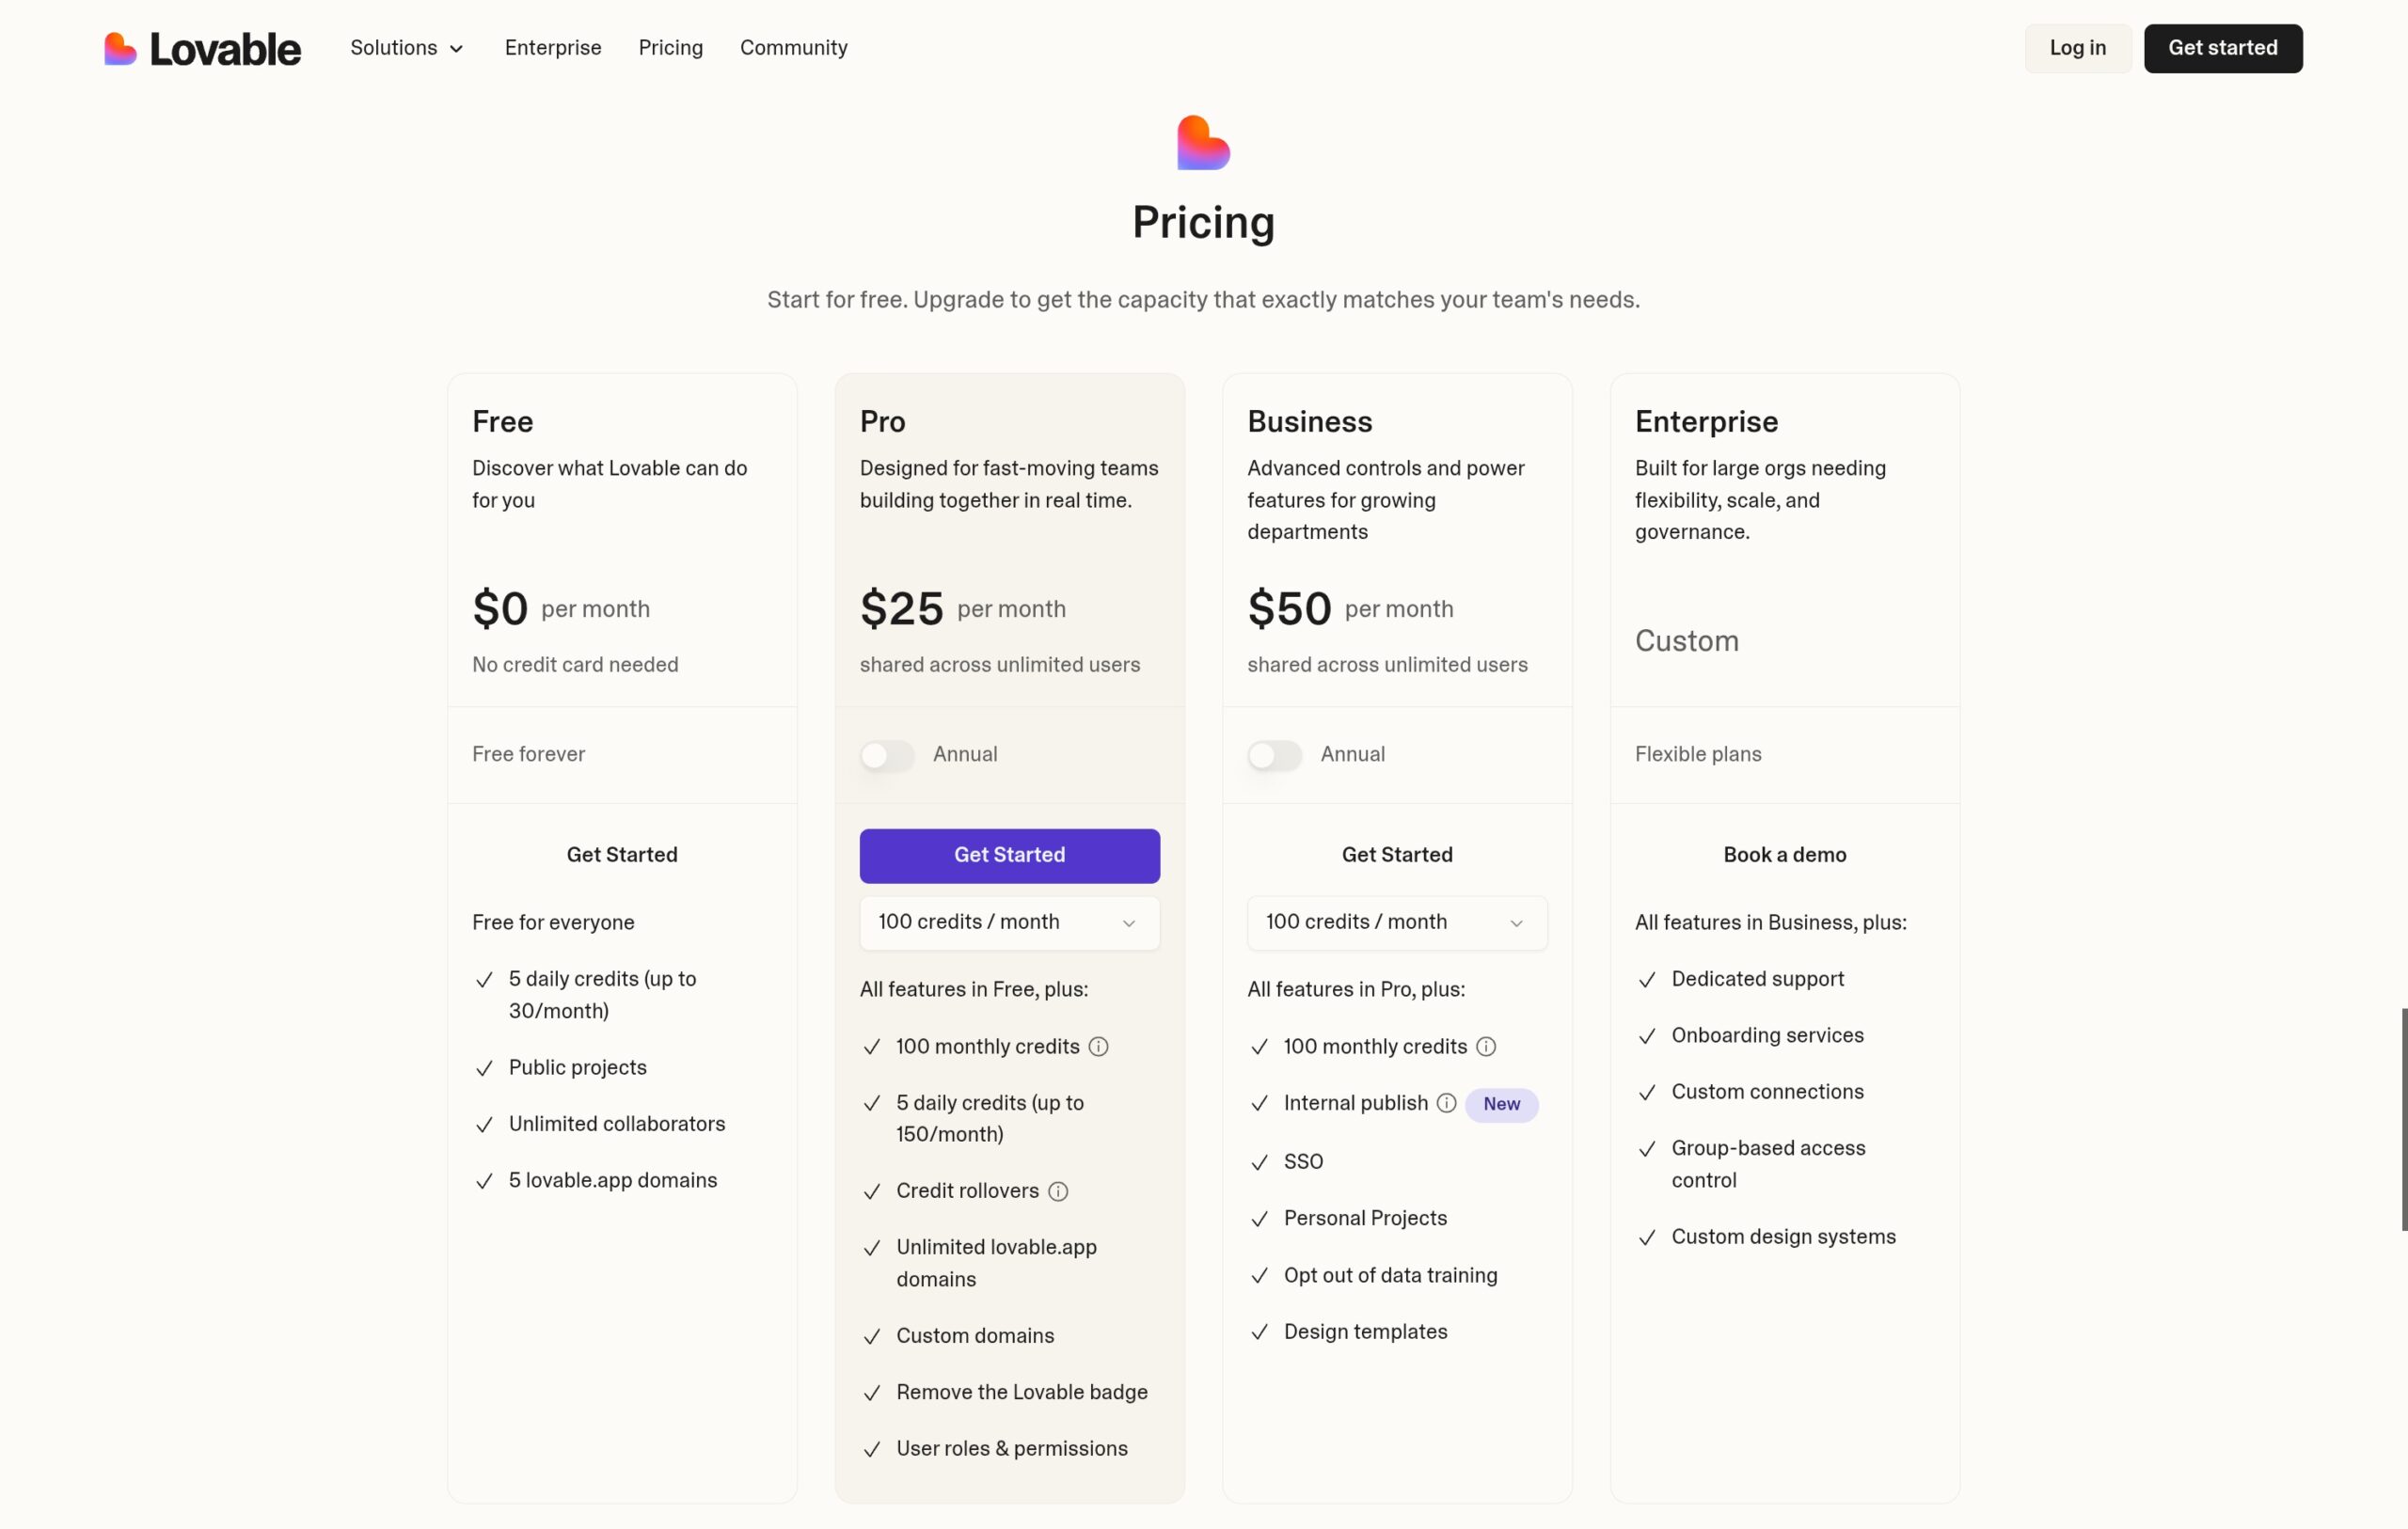Click Get Started on the Pro plan
This screenshot has width=2408, height=1529.
pyautogui.click(x=1008, y=855)
